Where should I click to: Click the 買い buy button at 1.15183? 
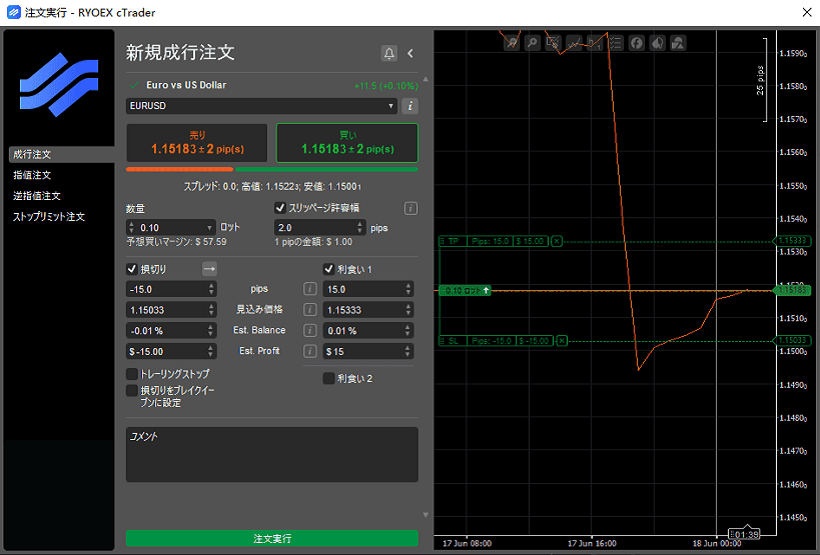[x=347, y=143]
